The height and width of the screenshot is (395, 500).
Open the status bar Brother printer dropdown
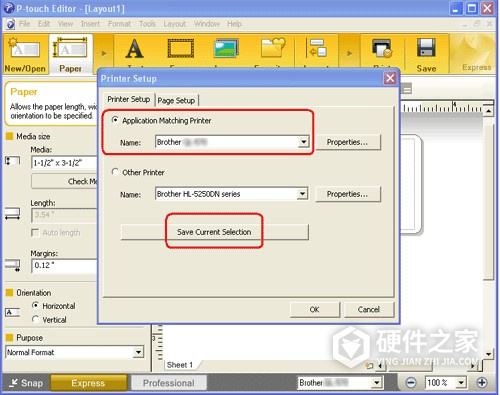(x=377, y=383)
